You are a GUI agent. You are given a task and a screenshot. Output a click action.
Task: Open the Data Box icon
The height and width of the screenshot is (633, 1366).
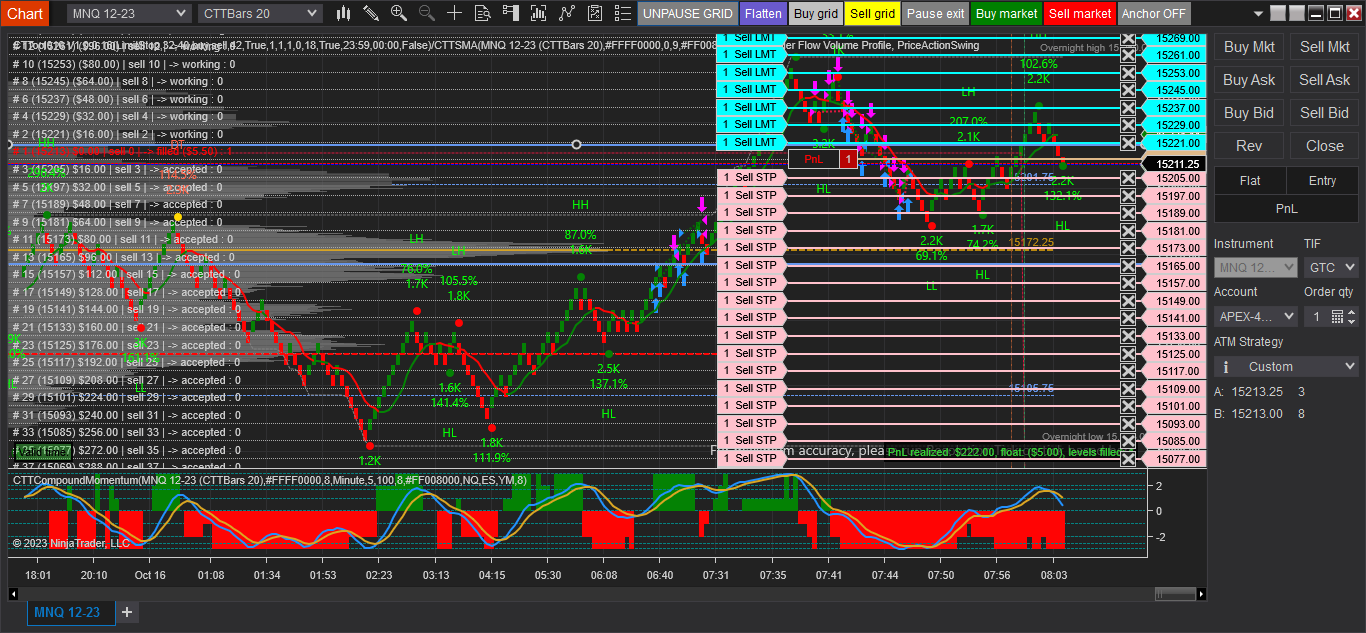coord(483,13)
